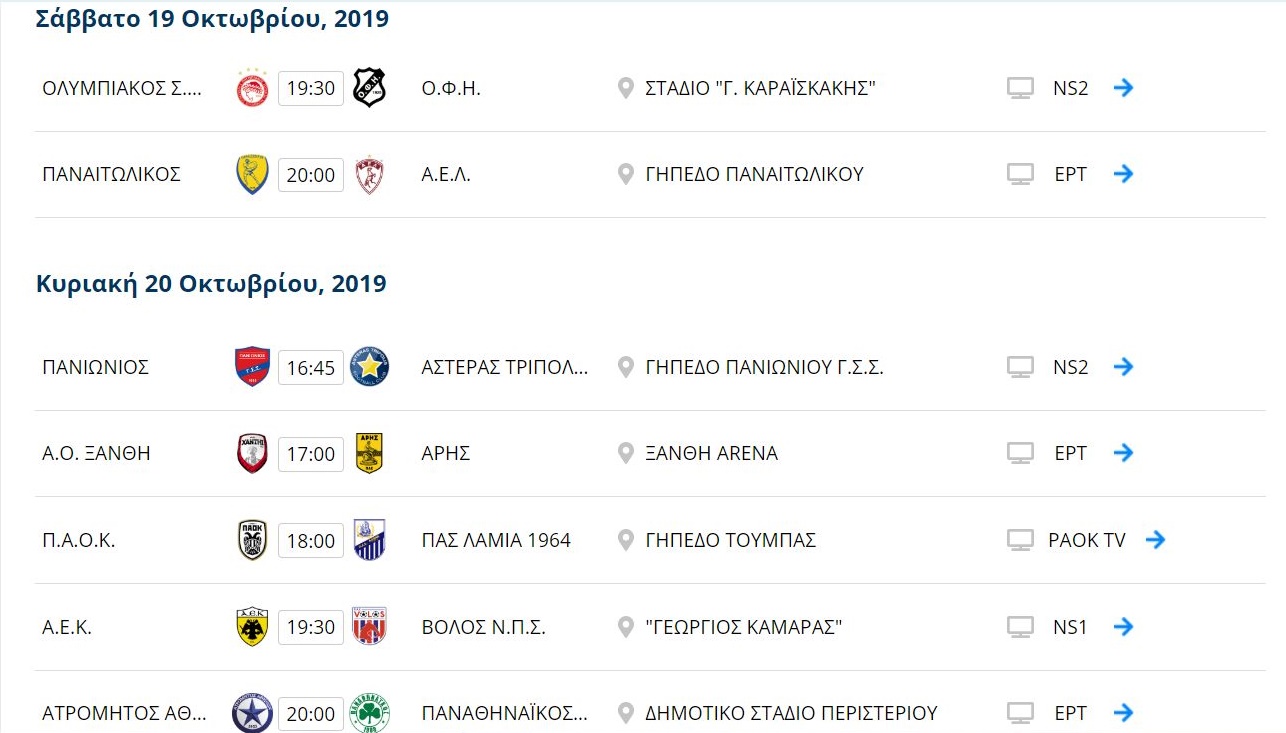Click the TV icon beside ΕΡΤ for Panetolikos
The image size is (1286, 733).
[x=1020, y=174]
